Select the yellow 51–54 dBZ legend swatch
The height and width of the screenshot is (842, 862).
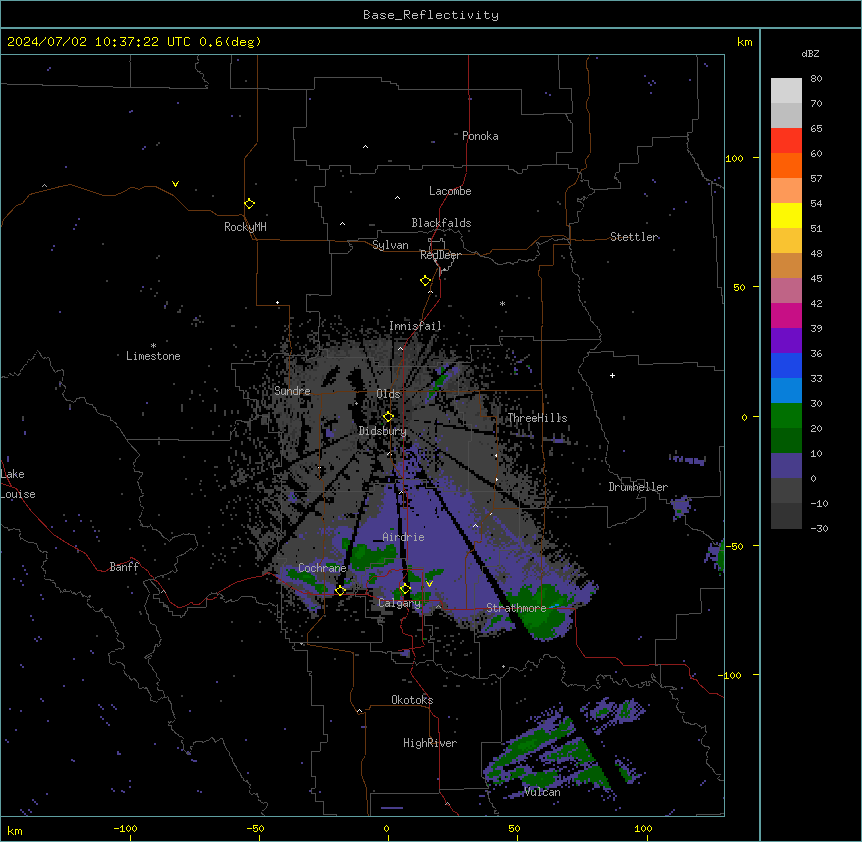click(x=786, y=216)
